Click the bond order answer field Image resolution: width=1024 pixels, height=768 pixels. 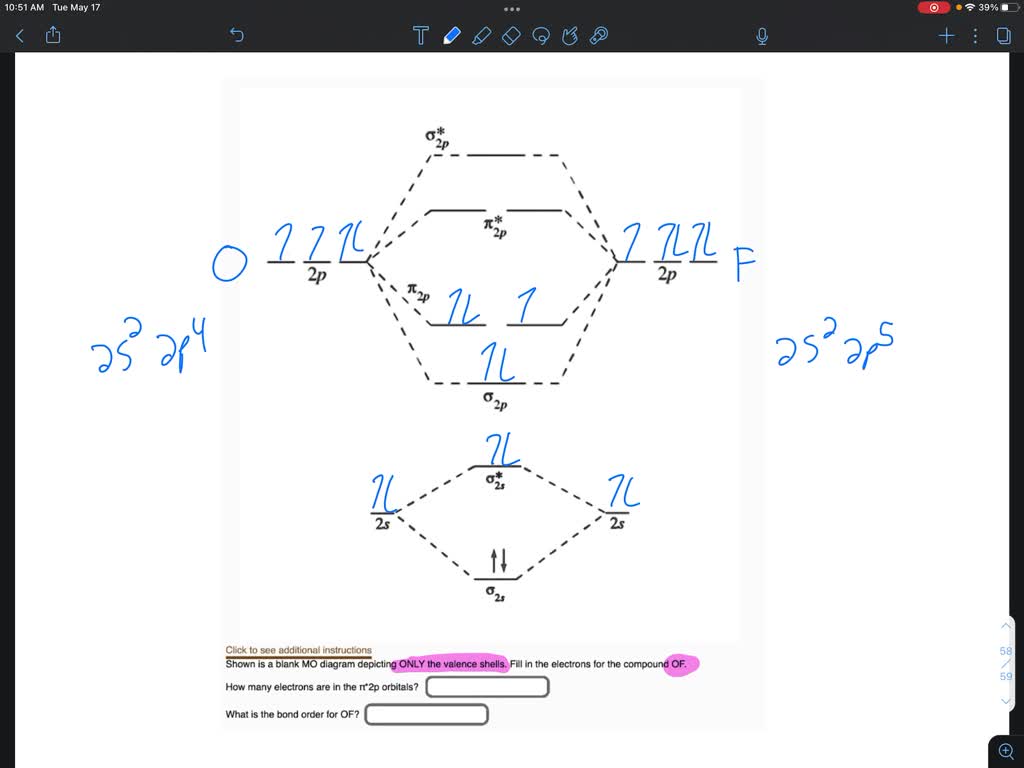[427, 714]
